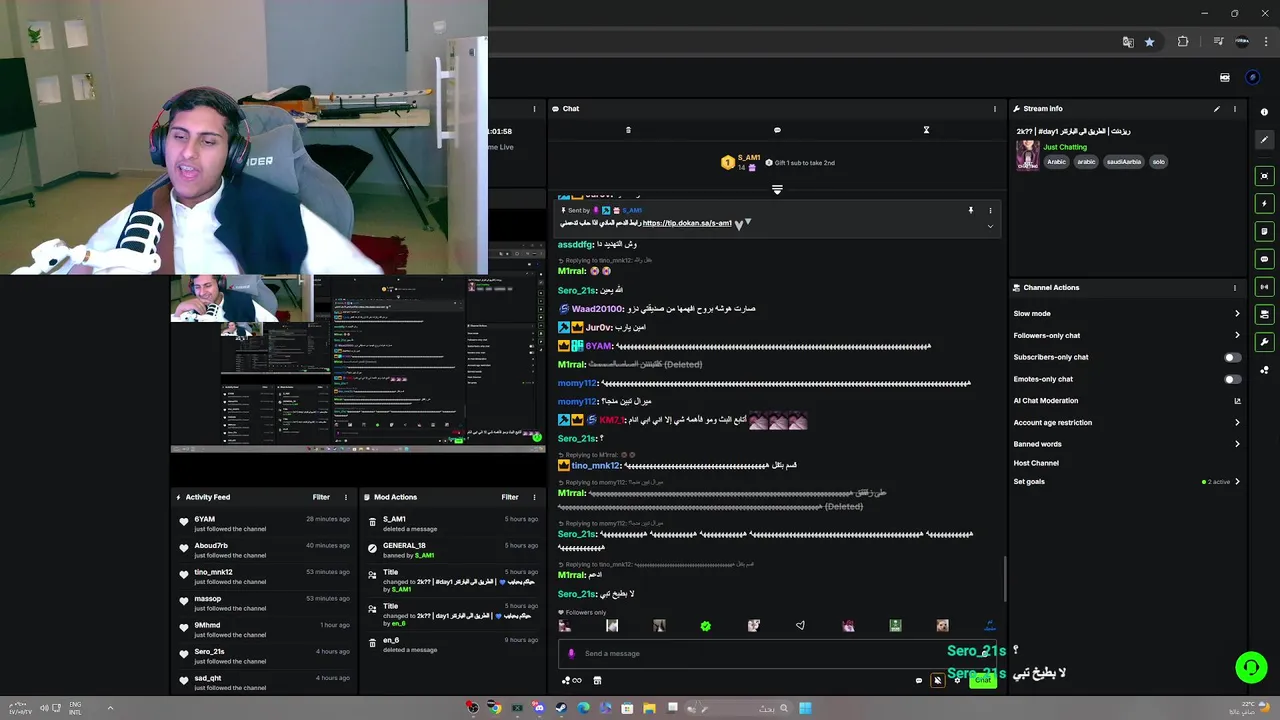Open the flip.dokan.sa link in pinned message

687,224
